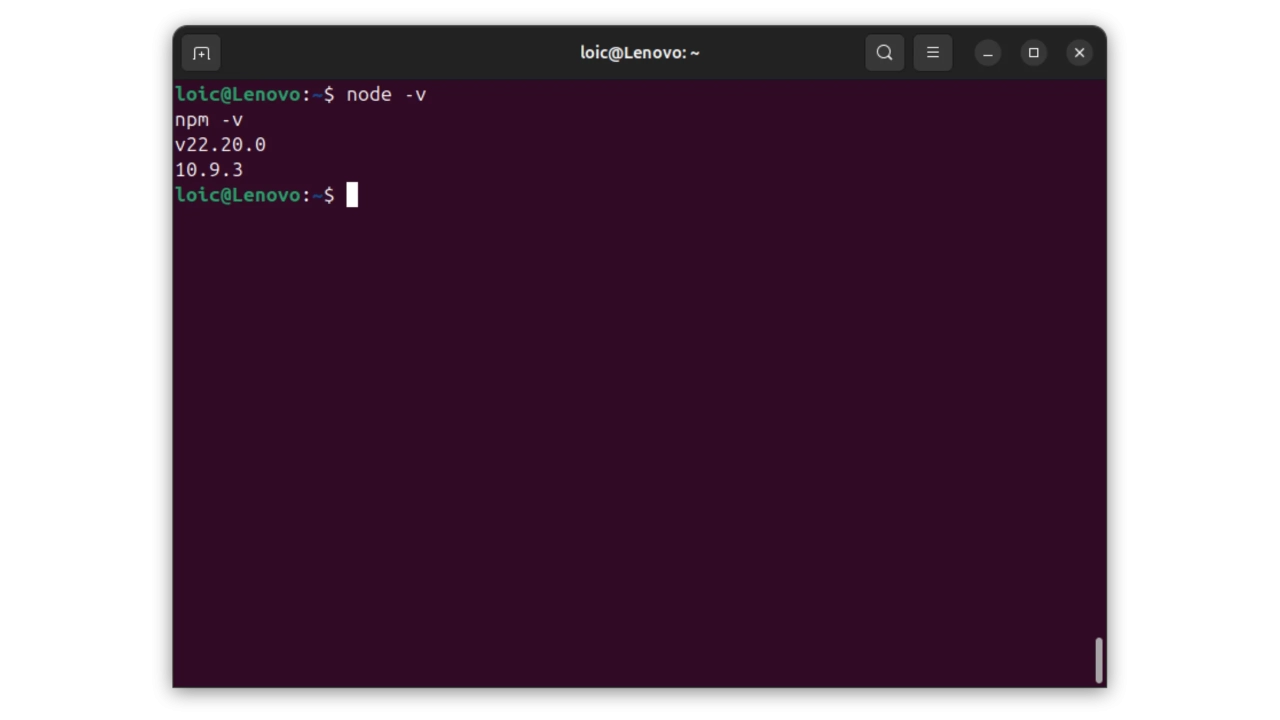Minimize the terminal window
Screen dimensions: 1280x720
pyautogui.click(x=988, y=53)
